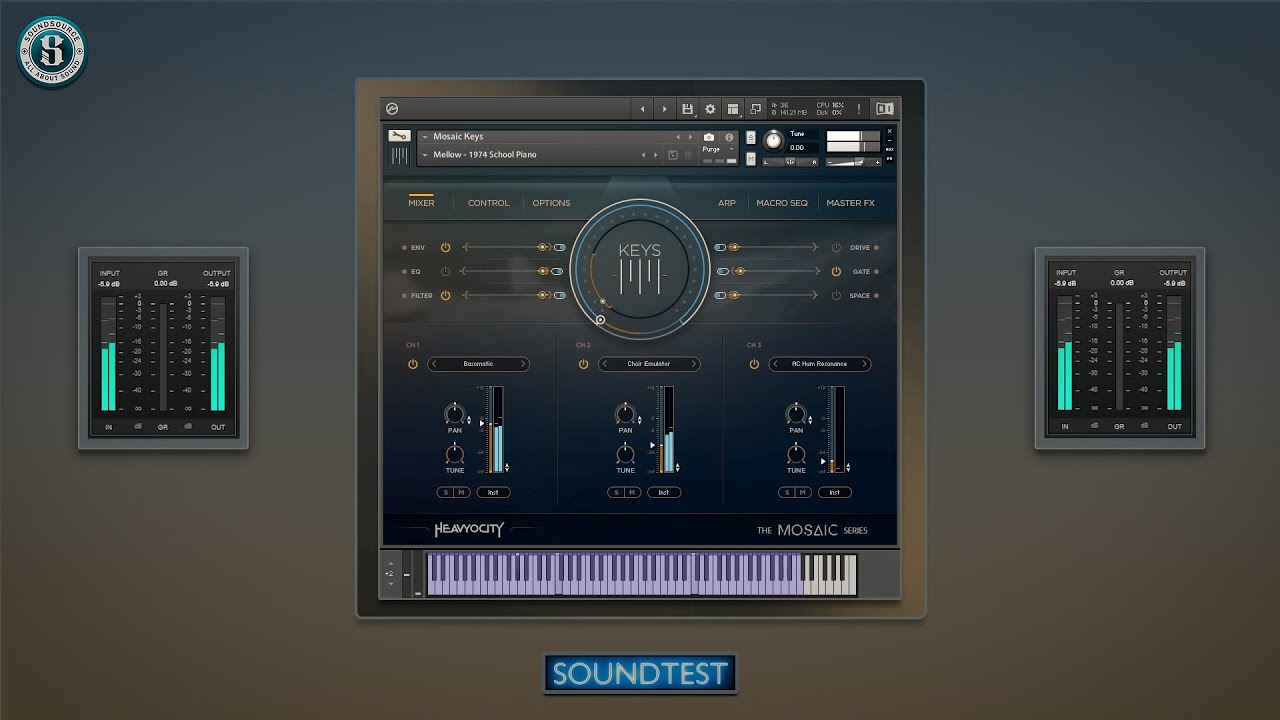
Task: Open the ARP tab
Action: [x=727, y=203]
